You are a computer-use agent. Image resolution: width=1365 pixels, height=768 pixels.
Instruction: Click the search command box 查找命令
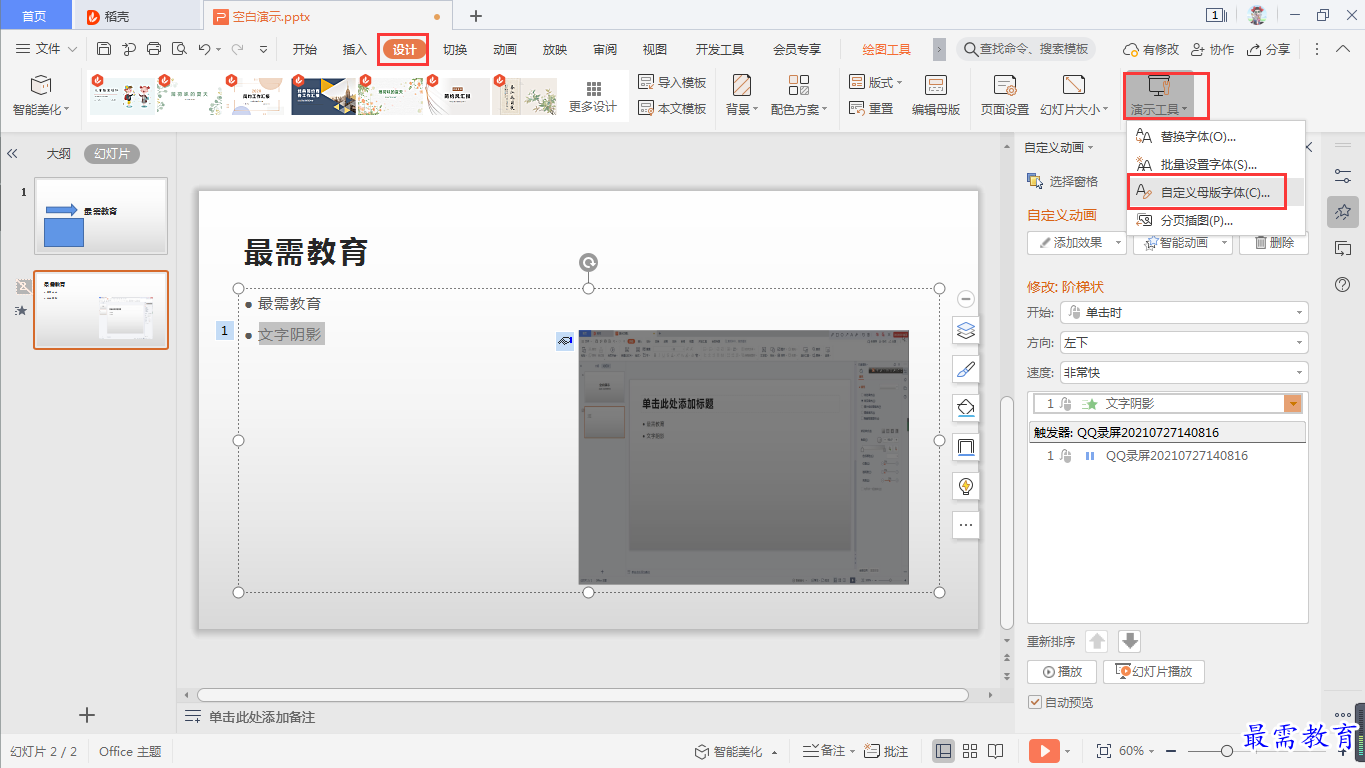click(1025, 49)
